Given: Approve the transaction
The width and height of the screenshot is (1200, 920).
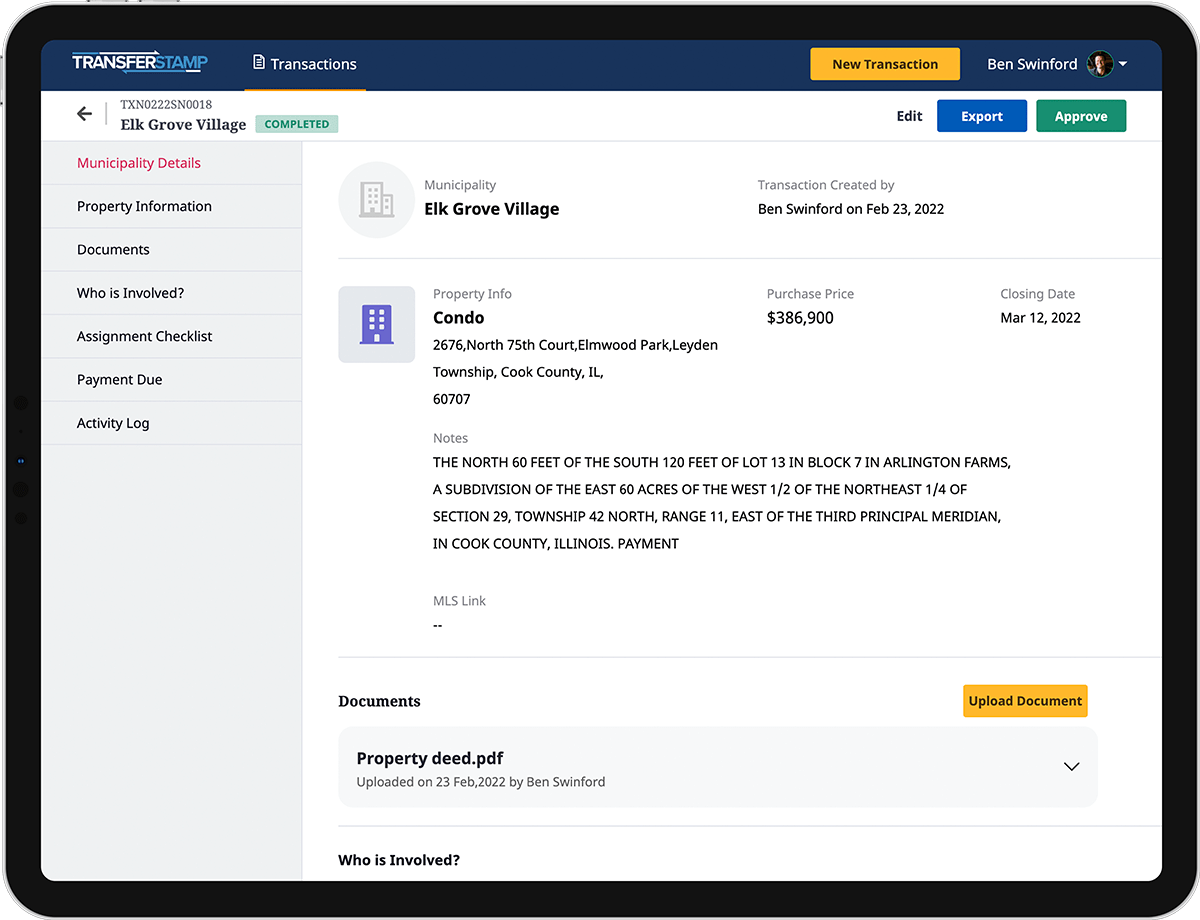Looking at the screenshot, I should 1081,116.
